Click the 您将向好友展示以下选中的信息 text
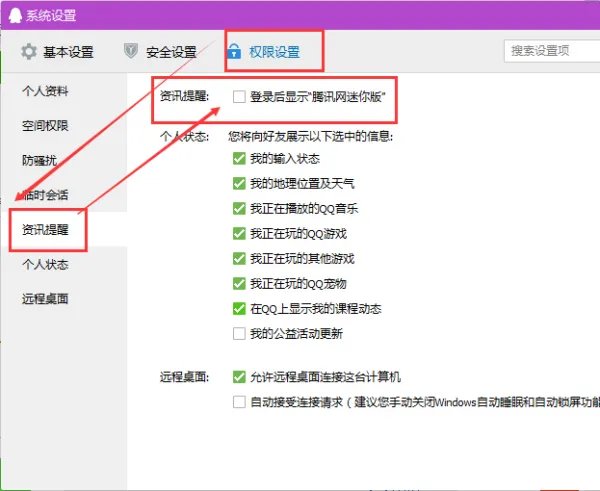The height and width of the screenshot is (491, 600). pos(310,136)
